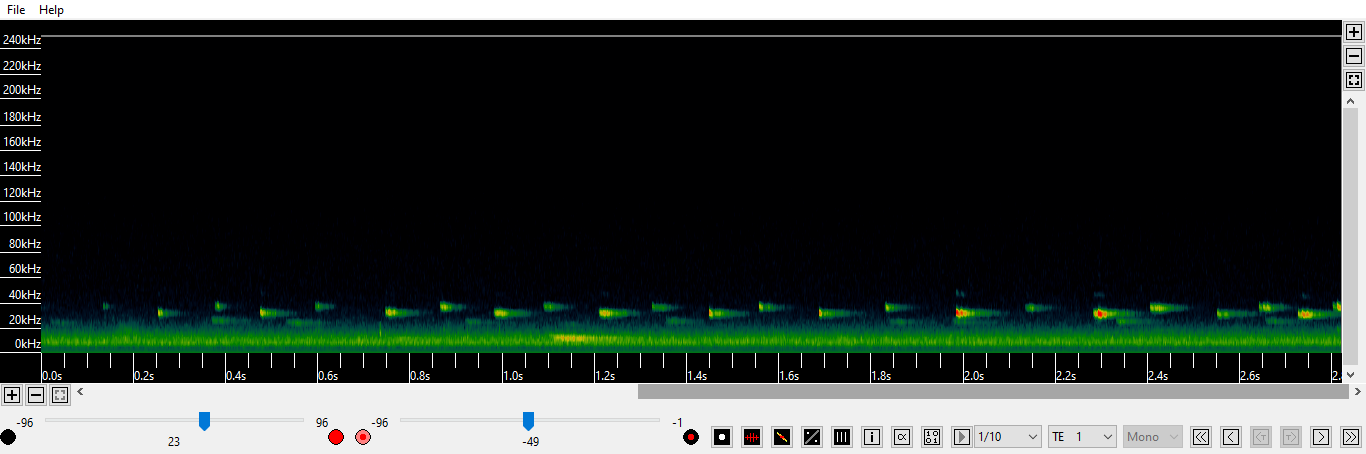
Task: Click the light red circle with dot
Action: pyautogui.click(x=363, y=437)
